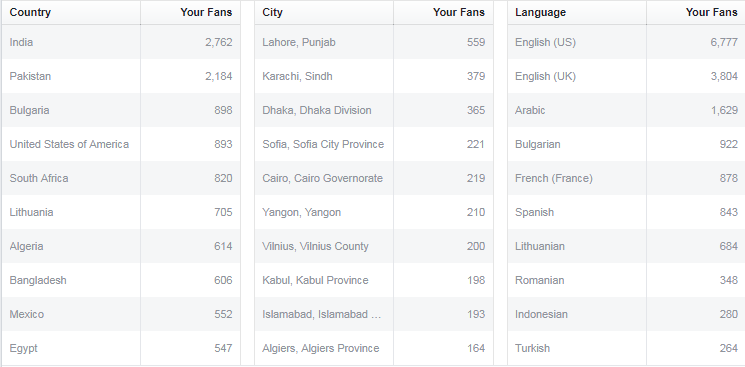
Task: Click Lahore, Punjab city entry
Action: (x=299, y=42)
